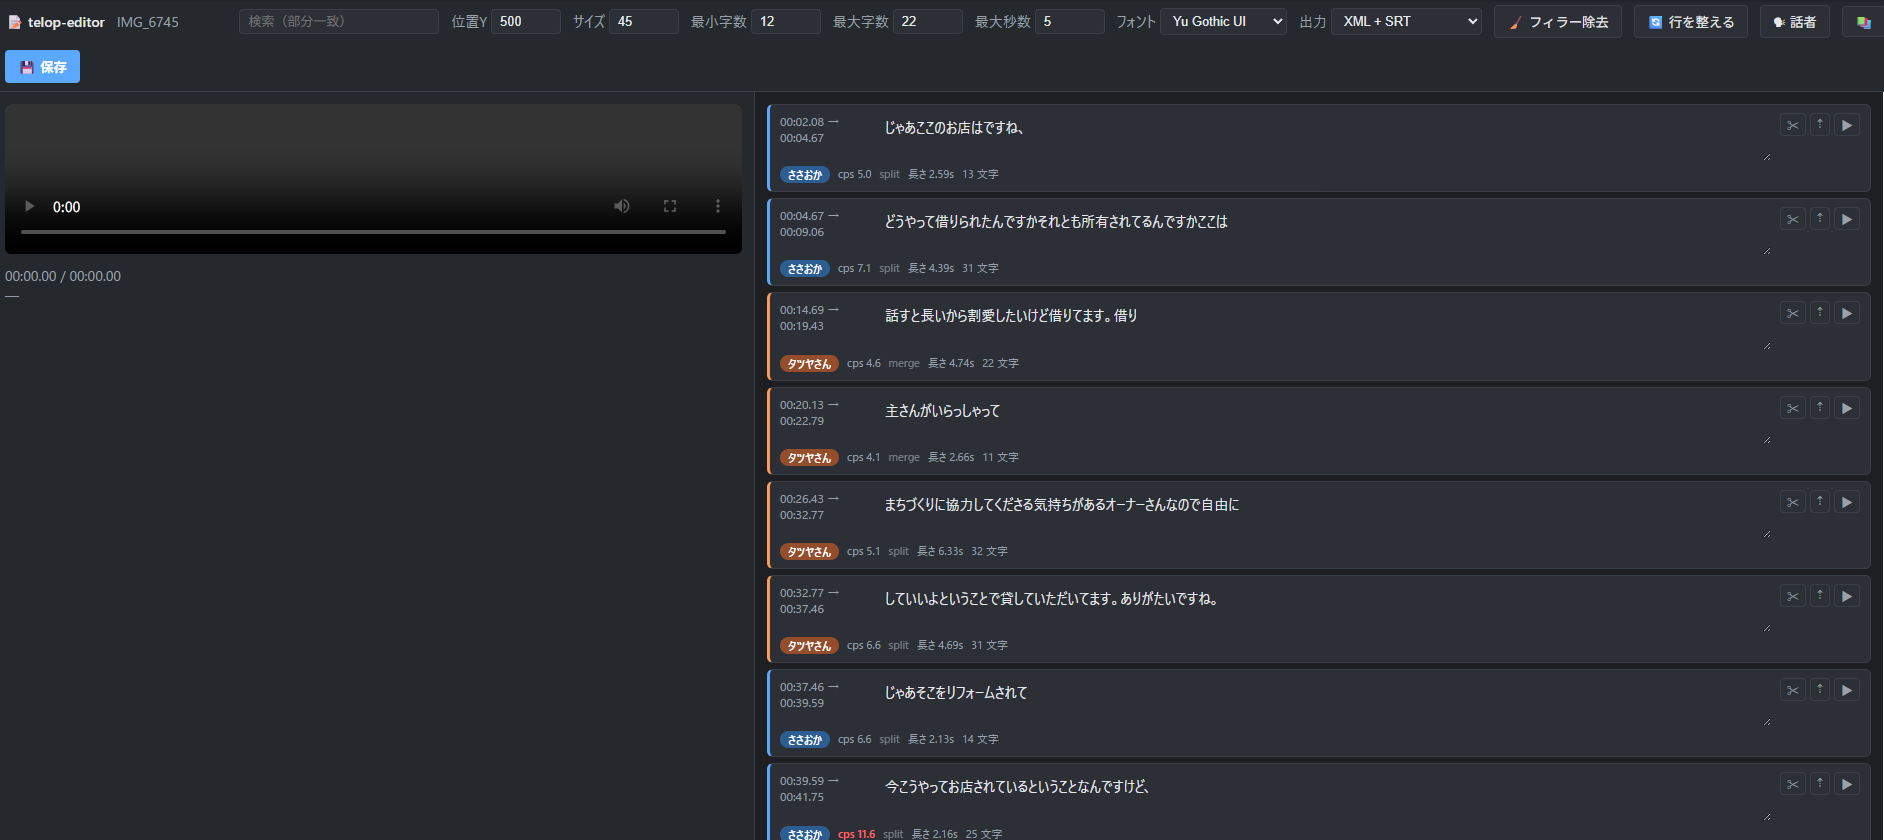The height and width of the screenshot is (840, 1884).
Task: Play the まちづくりに協力 segment
Action: (1847, 502)
